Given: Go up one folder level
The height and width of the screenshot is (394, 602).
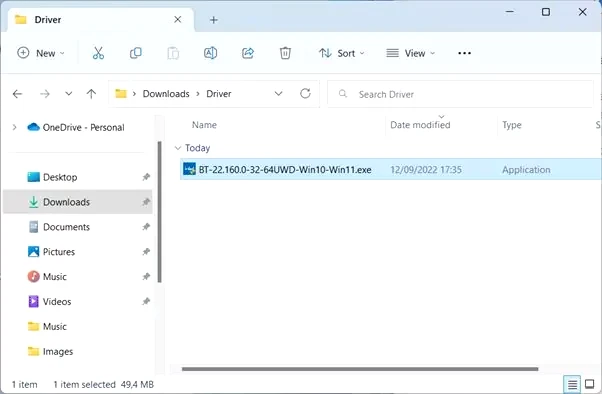Looking at the screenshot, I should [91, 94].
